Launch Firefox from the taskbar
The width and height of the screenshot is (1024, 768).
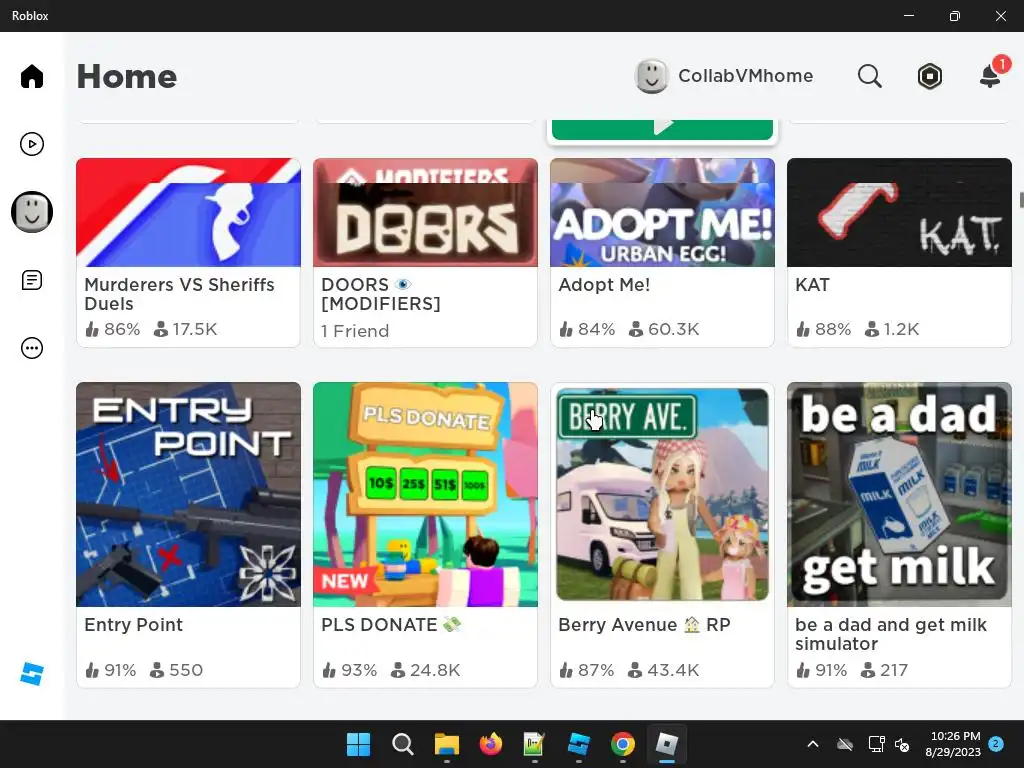pos(490,744)
